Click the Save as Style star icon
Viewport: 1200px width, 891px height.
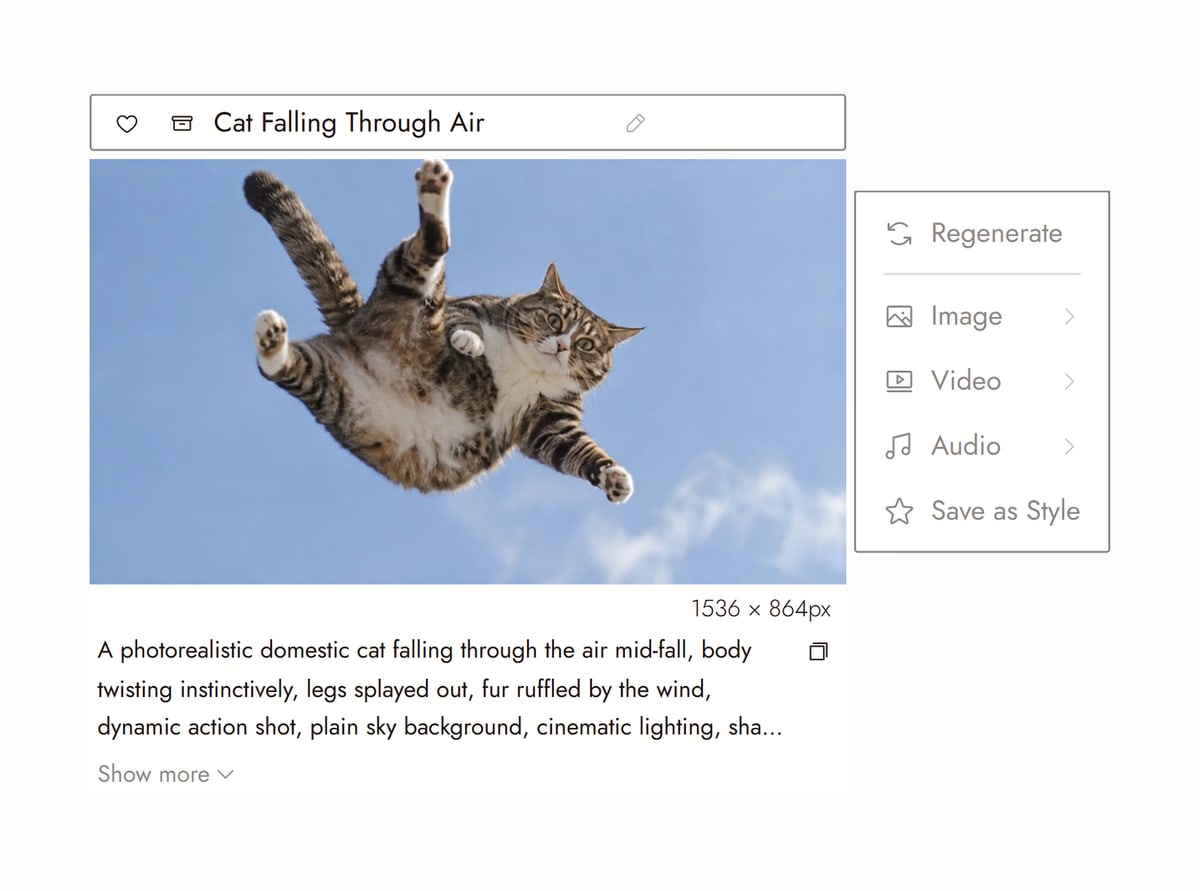pos(899,512)
